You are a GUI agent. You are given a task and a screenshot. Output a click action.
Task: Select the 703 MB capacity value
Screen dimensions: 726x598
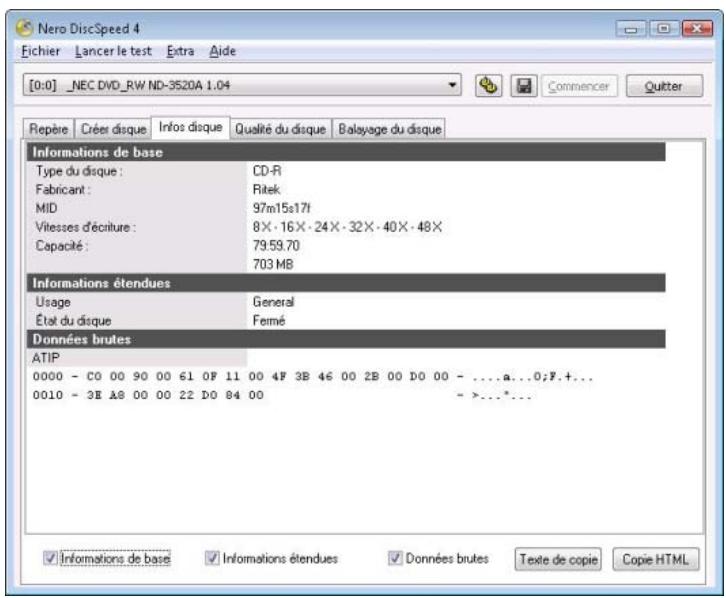[x=273, y=264]
